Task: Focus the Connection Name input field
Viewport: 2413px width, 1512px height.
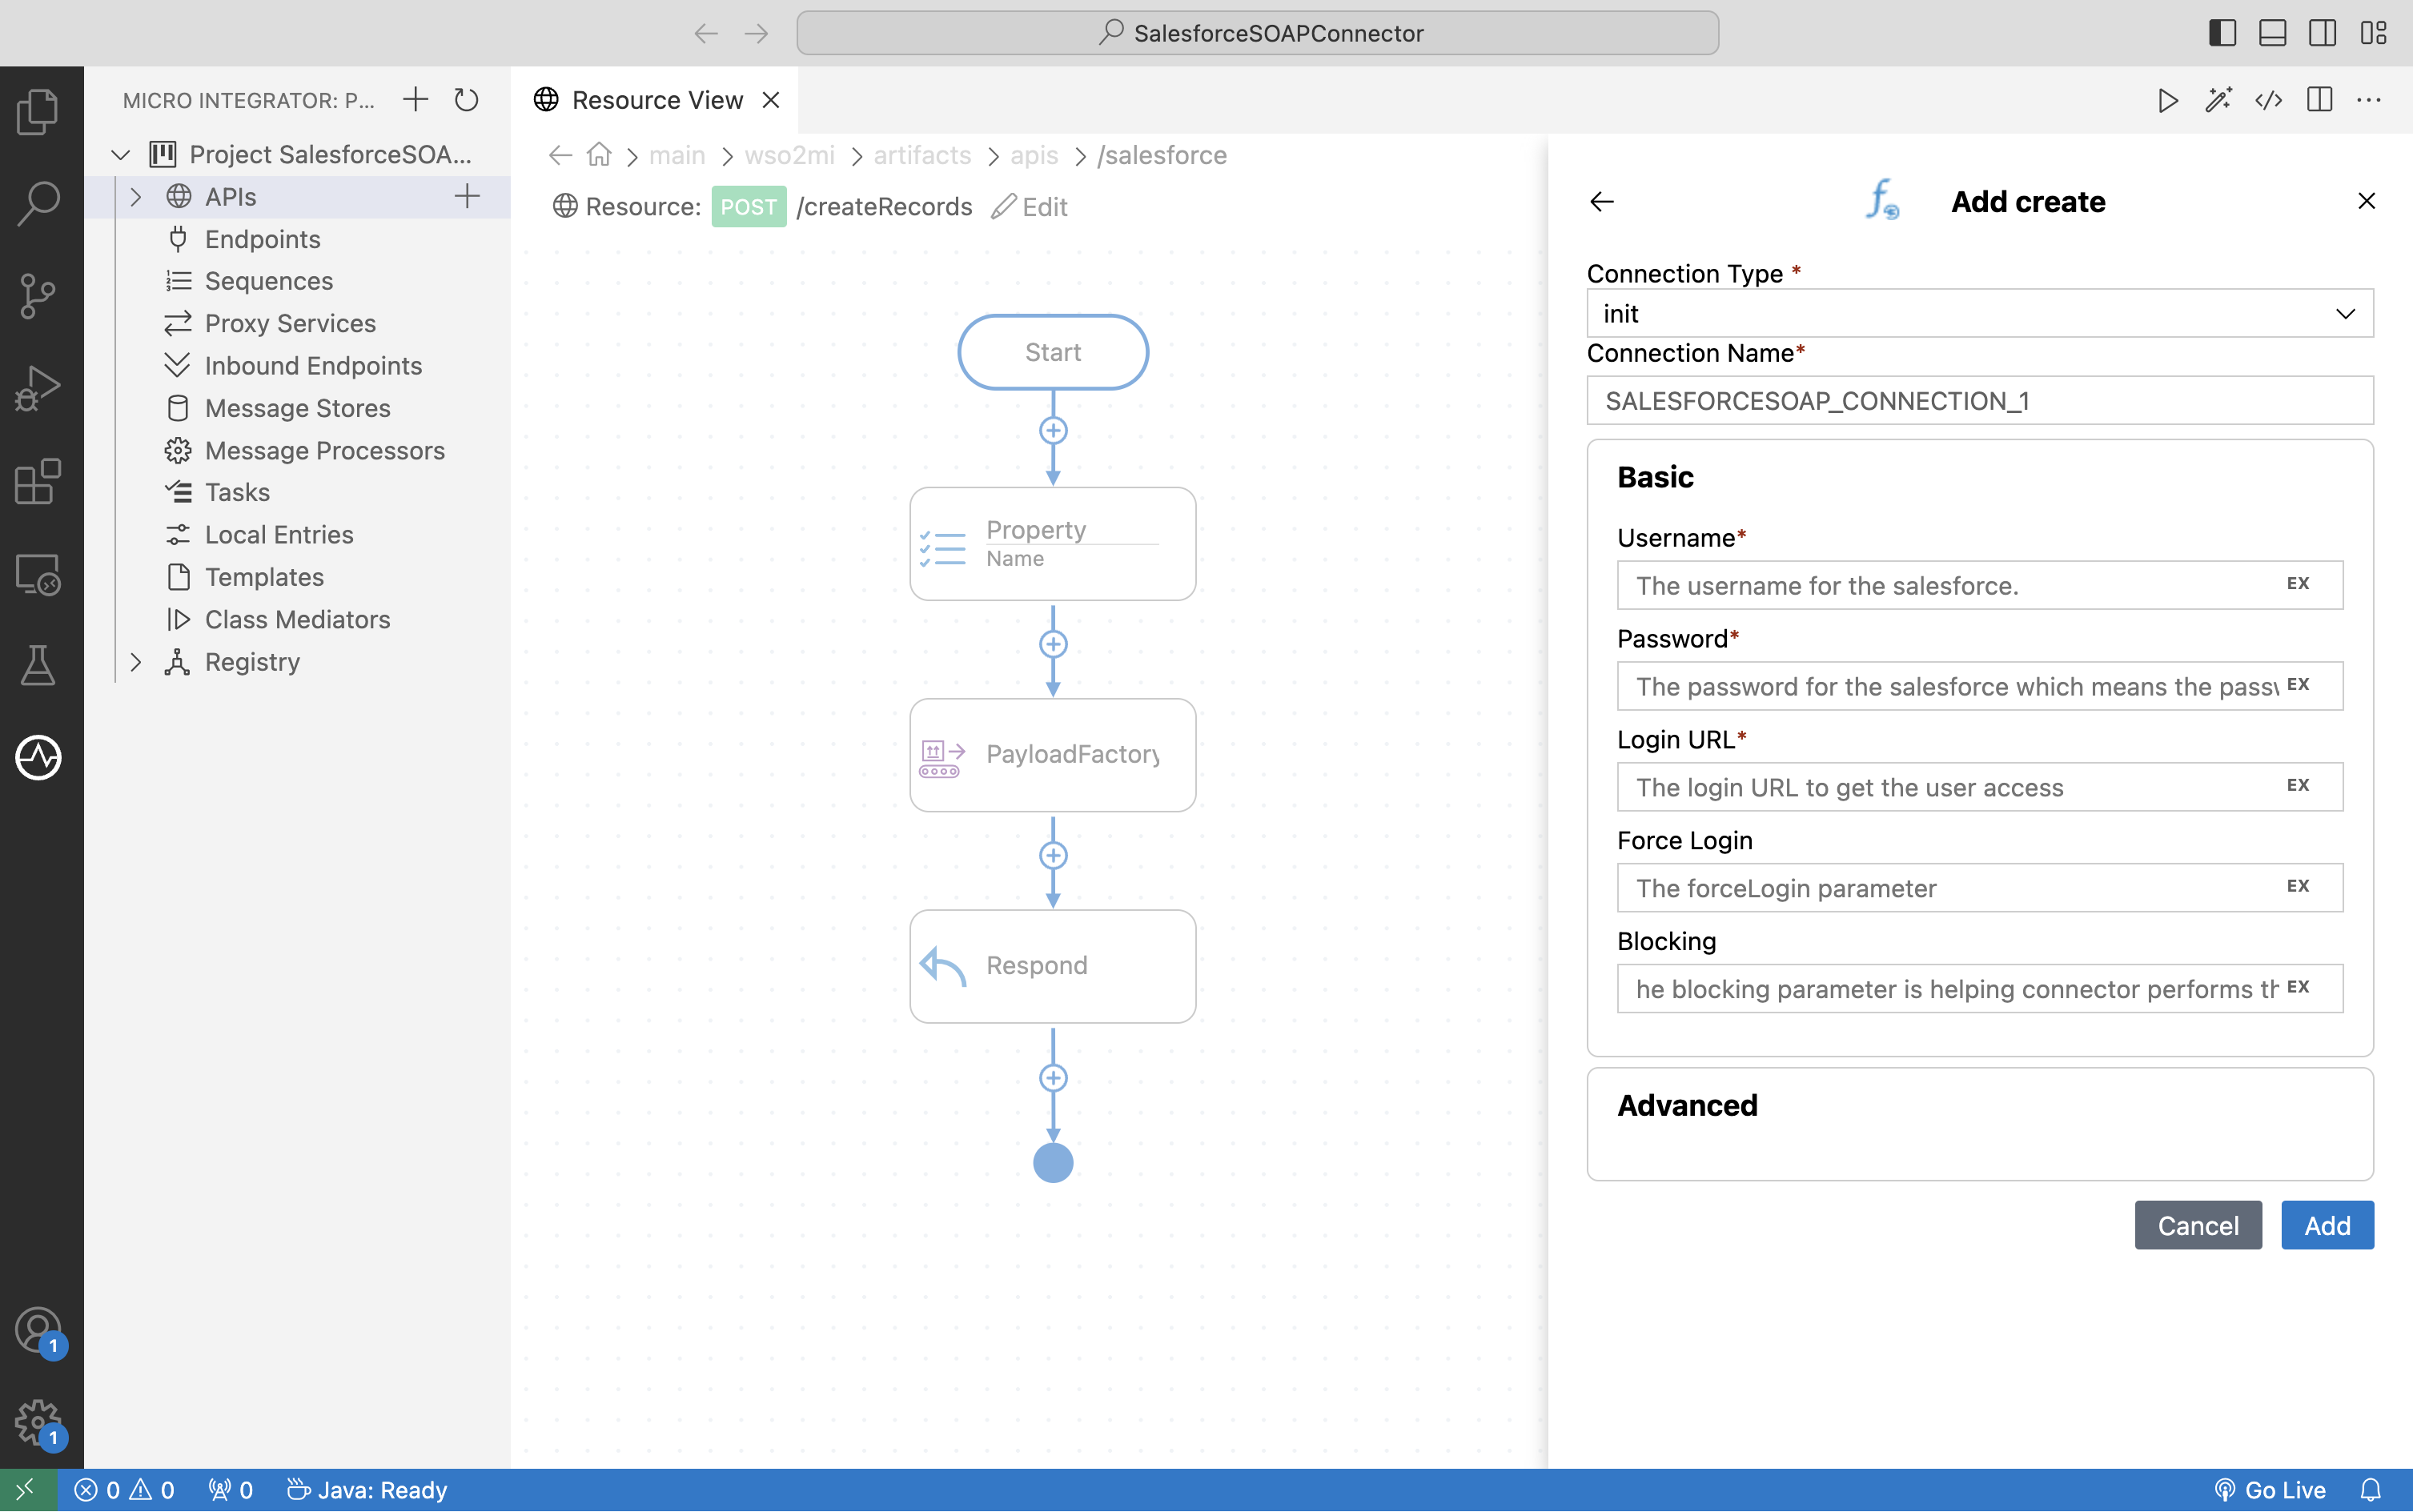Action: (x=1980, y=401)
